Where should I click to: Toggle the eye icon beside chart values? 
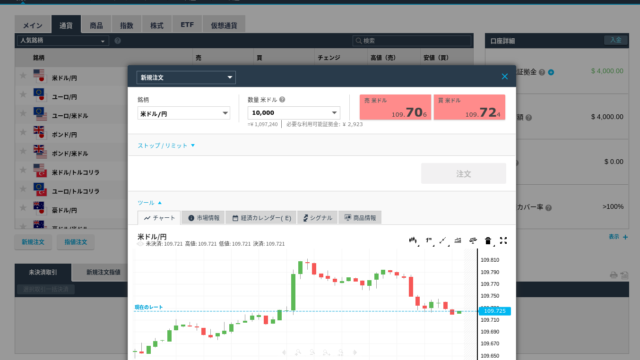click(140, 244)
